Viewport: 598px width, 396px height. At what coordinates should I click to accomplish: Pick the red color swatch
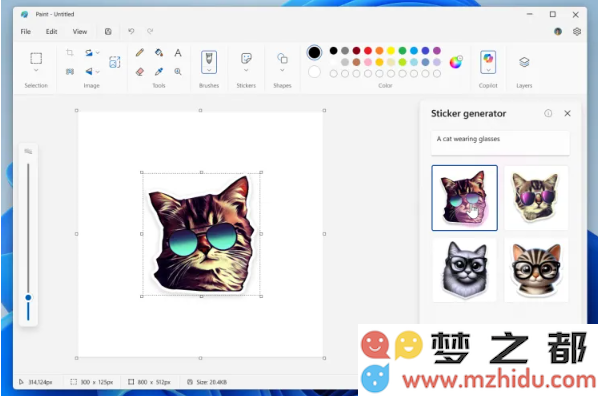[x=368, y=50]
